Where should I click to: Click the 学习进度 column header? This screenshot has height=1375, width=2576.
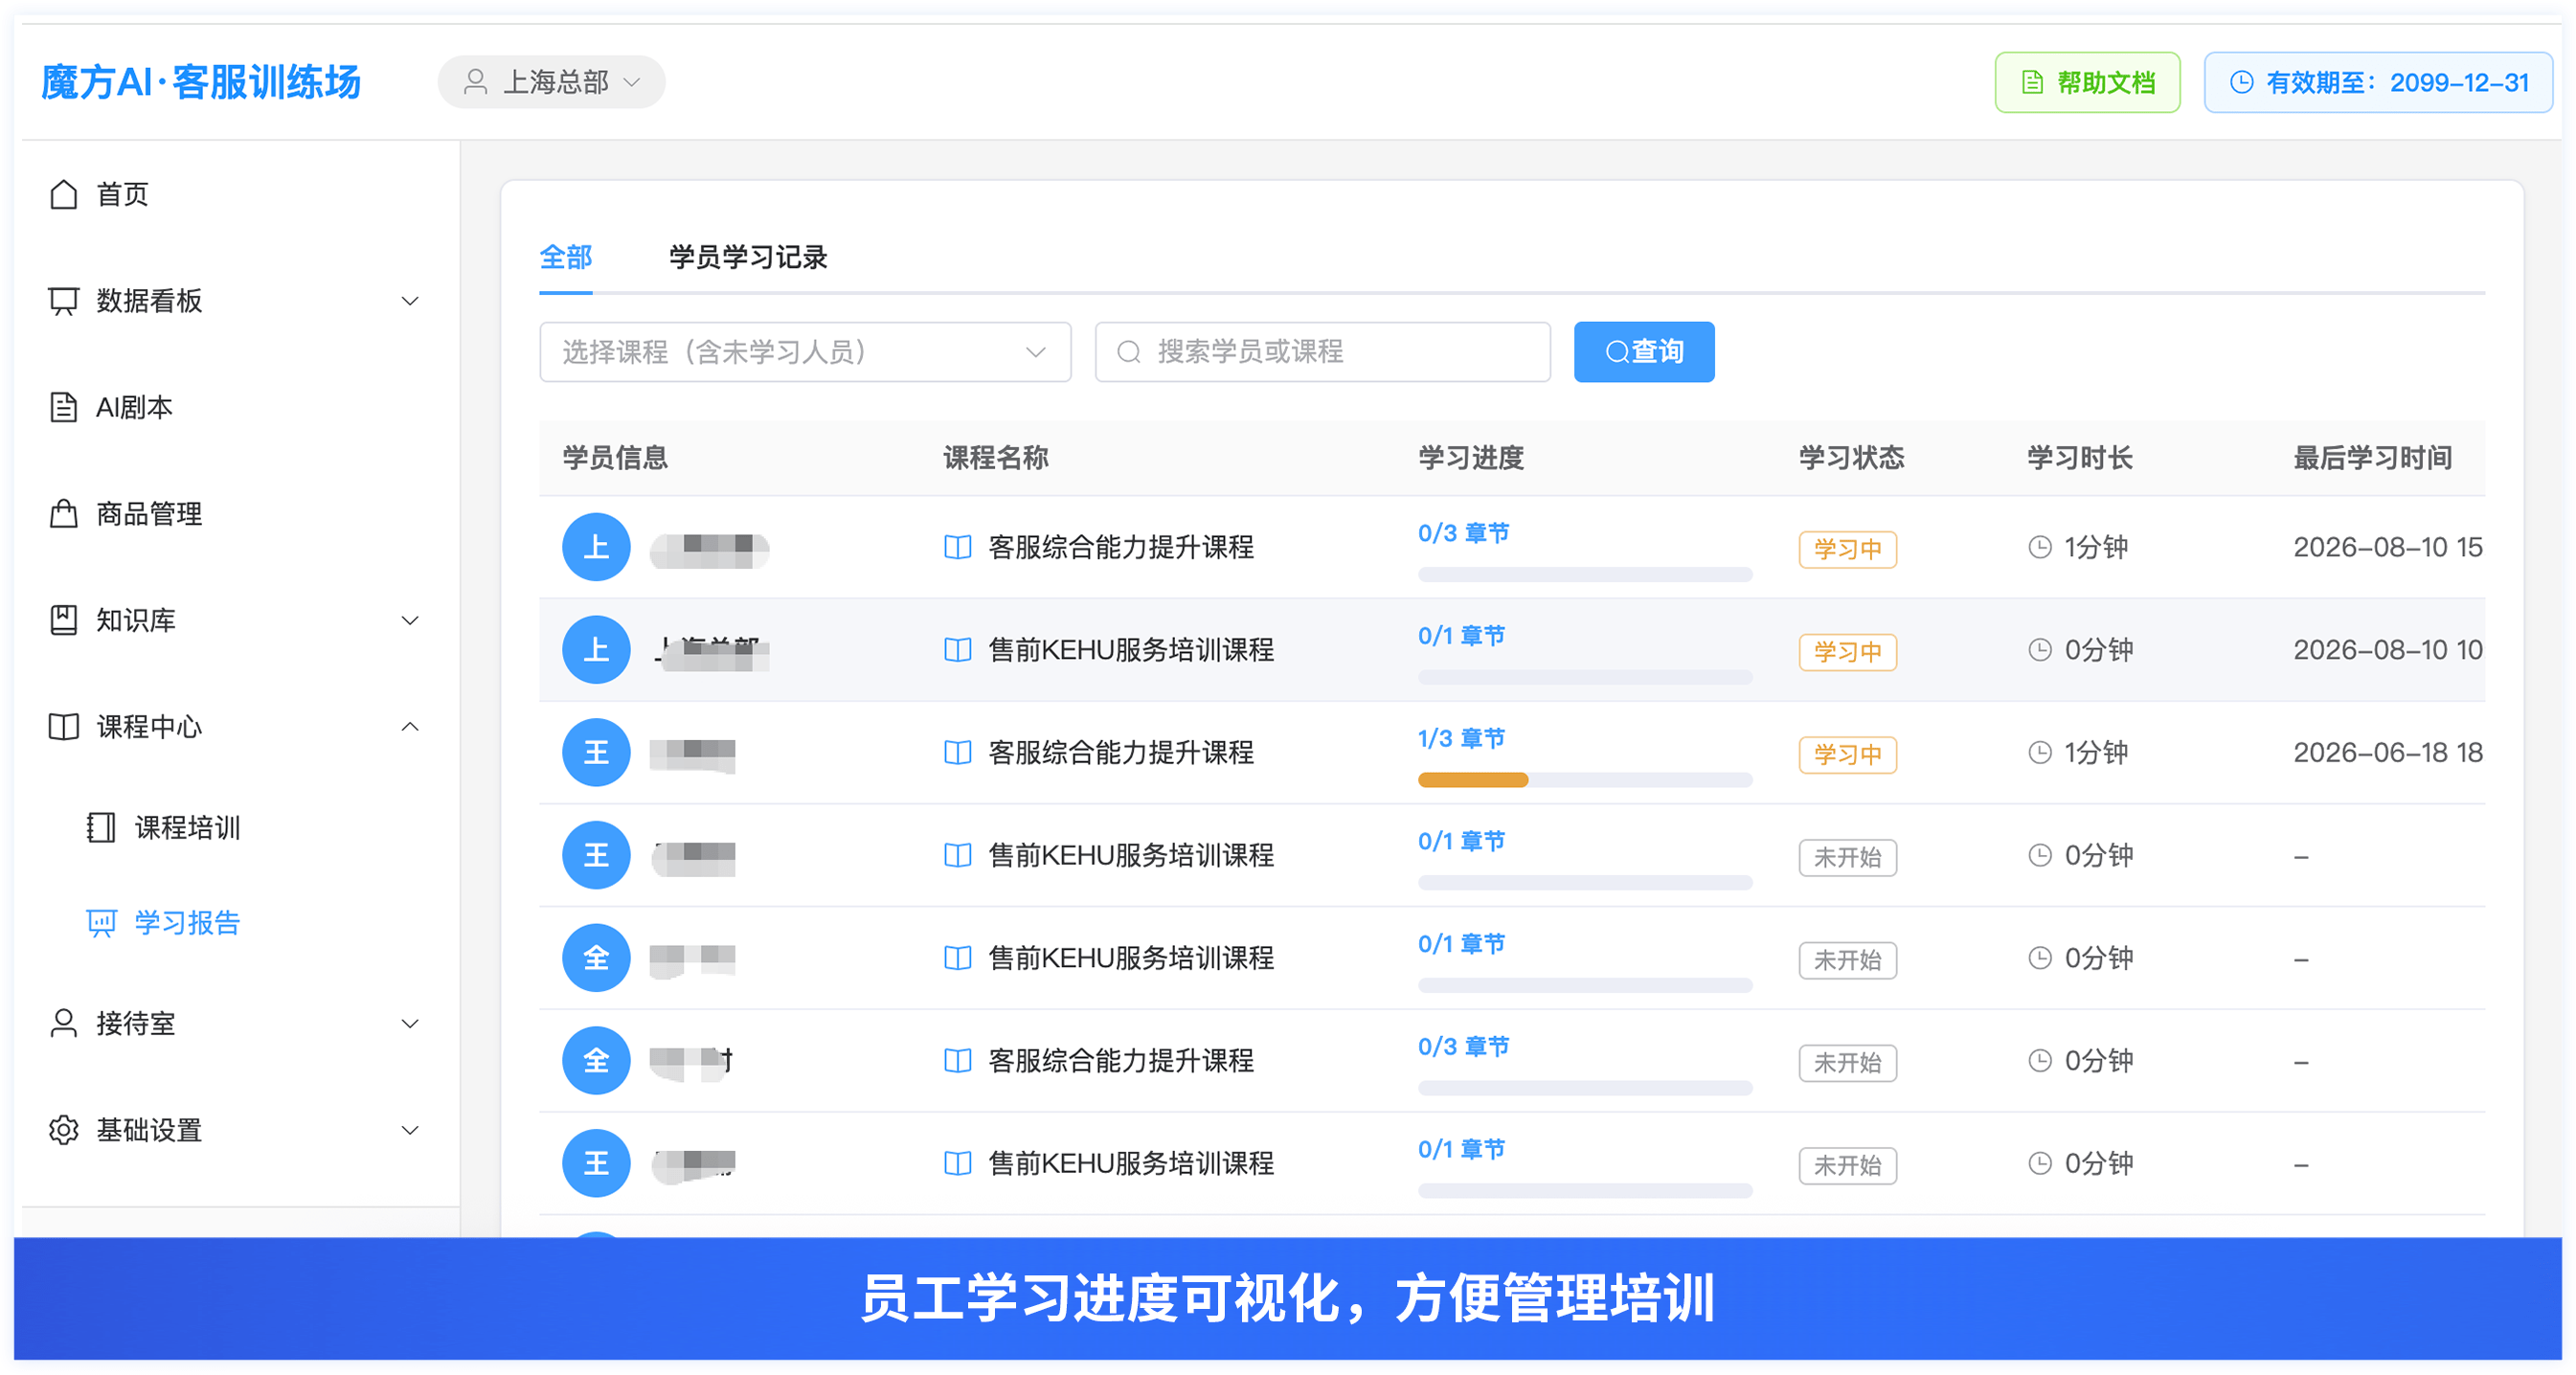tap(1471, 458)
